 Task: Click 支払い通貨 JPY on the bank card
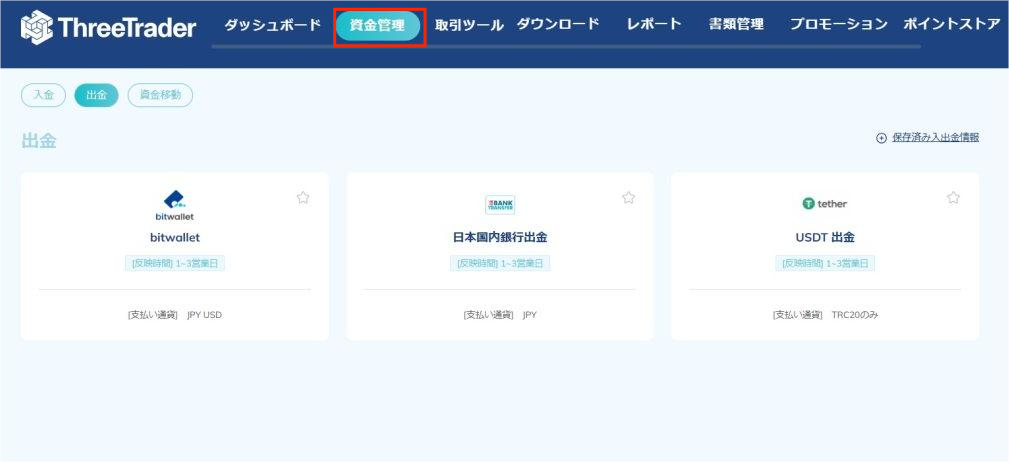click(x=500, y=315)
